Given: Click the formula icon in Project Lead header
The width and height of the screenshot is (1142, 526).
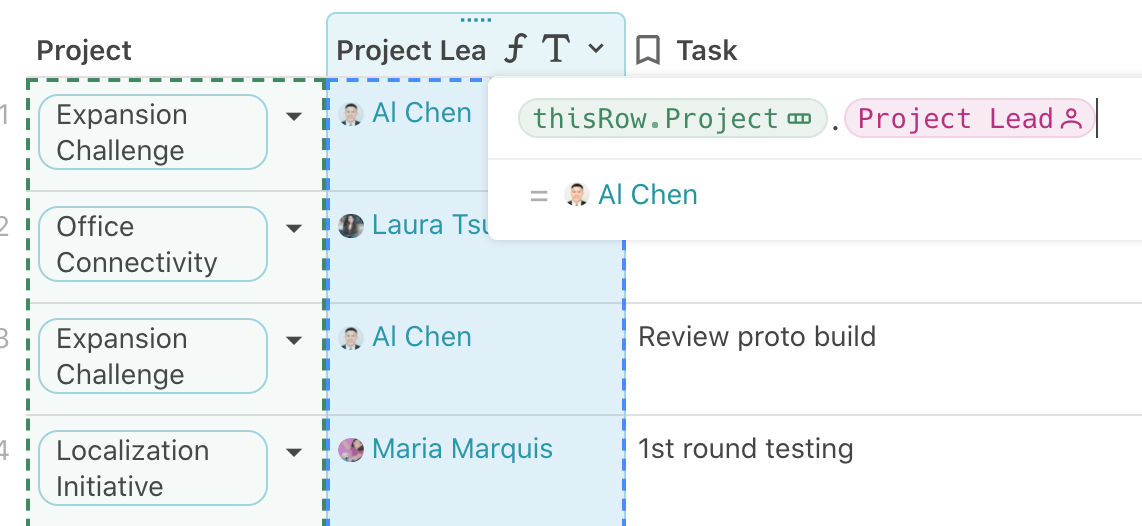Looking at the screenshot, I should (x=516, y=50).
